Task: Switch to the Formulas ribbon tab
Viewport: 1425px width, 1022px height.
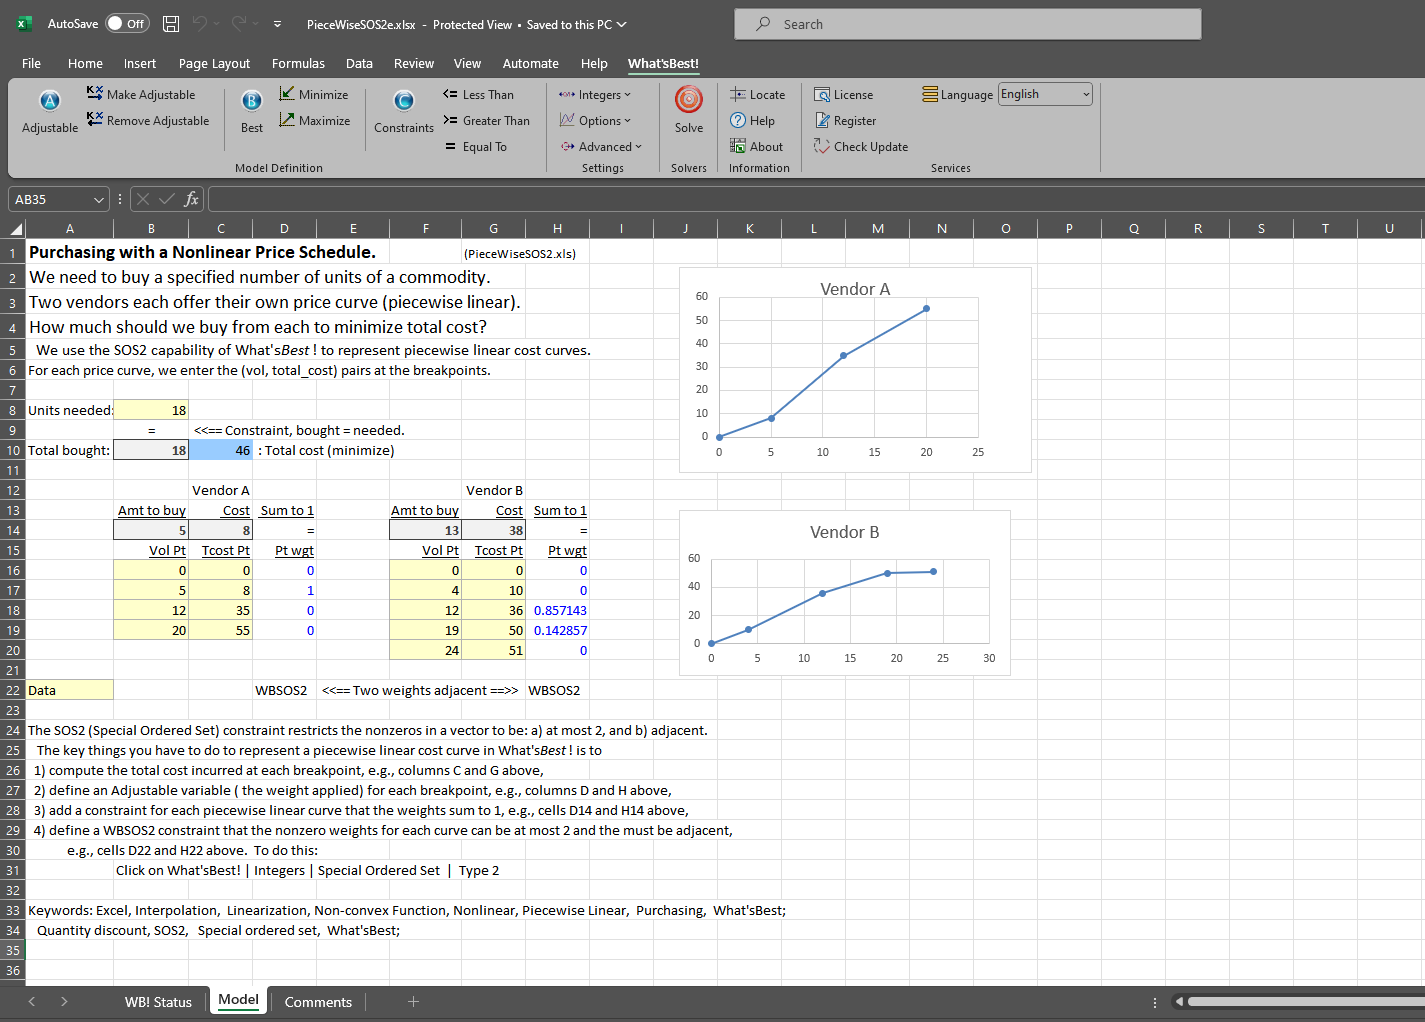Action: [298, 63]
